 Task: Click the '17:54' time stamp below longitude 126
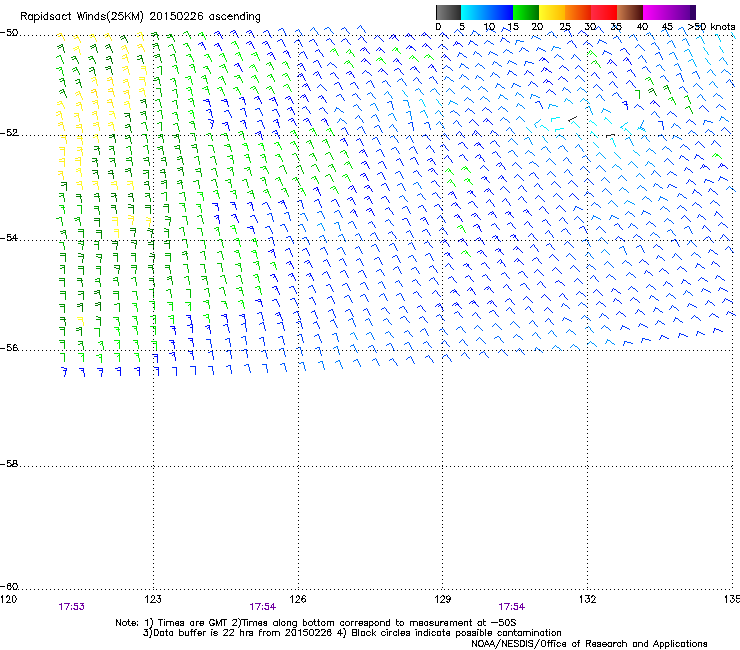click(x=262, y=607)
